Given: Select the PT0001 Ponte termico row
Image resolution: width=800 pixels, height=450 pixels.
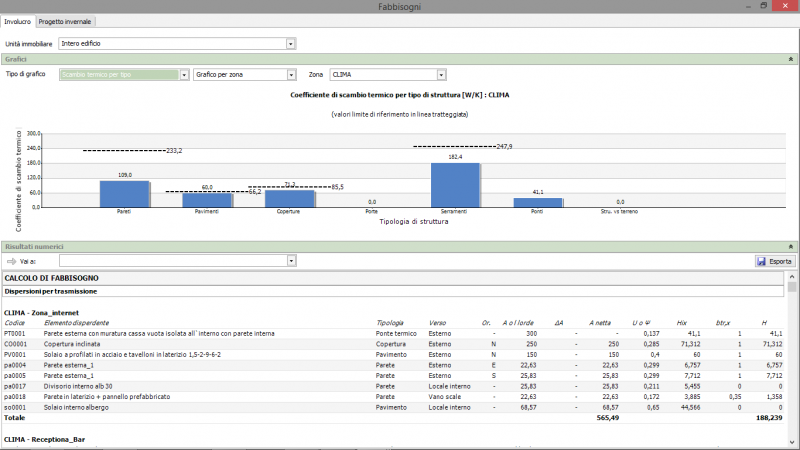Looking at the screenshot, I should tap(200, 332).
